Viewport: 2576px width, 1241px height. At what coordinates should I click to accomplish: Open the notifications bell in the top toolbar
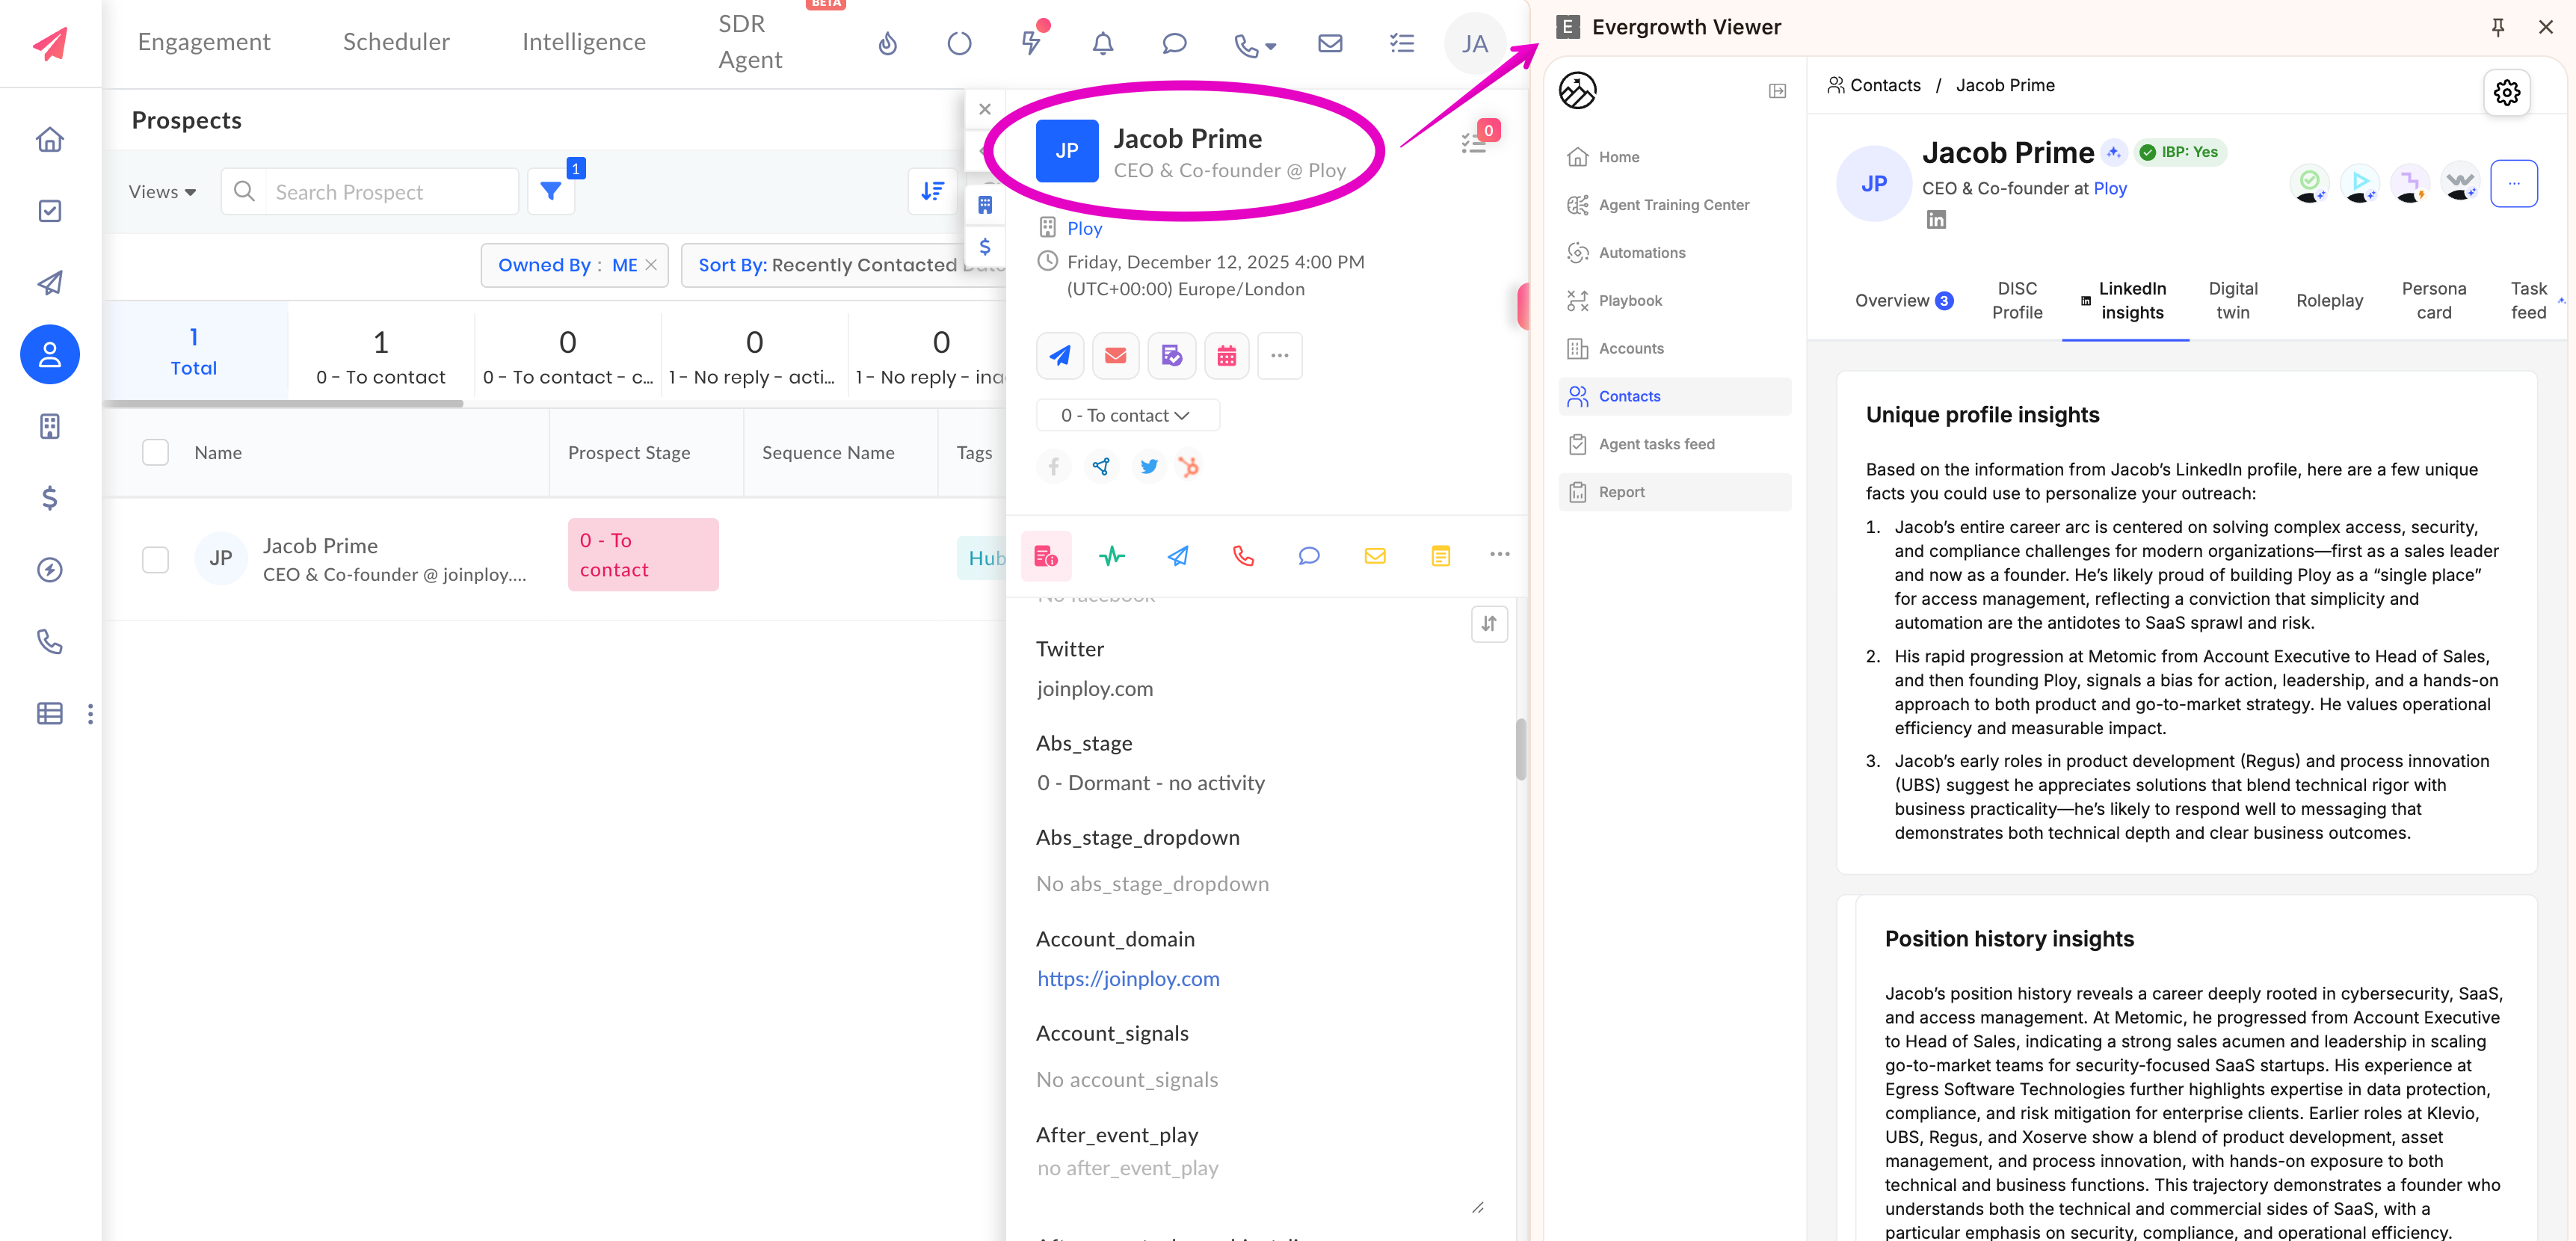pos(1102,43)
